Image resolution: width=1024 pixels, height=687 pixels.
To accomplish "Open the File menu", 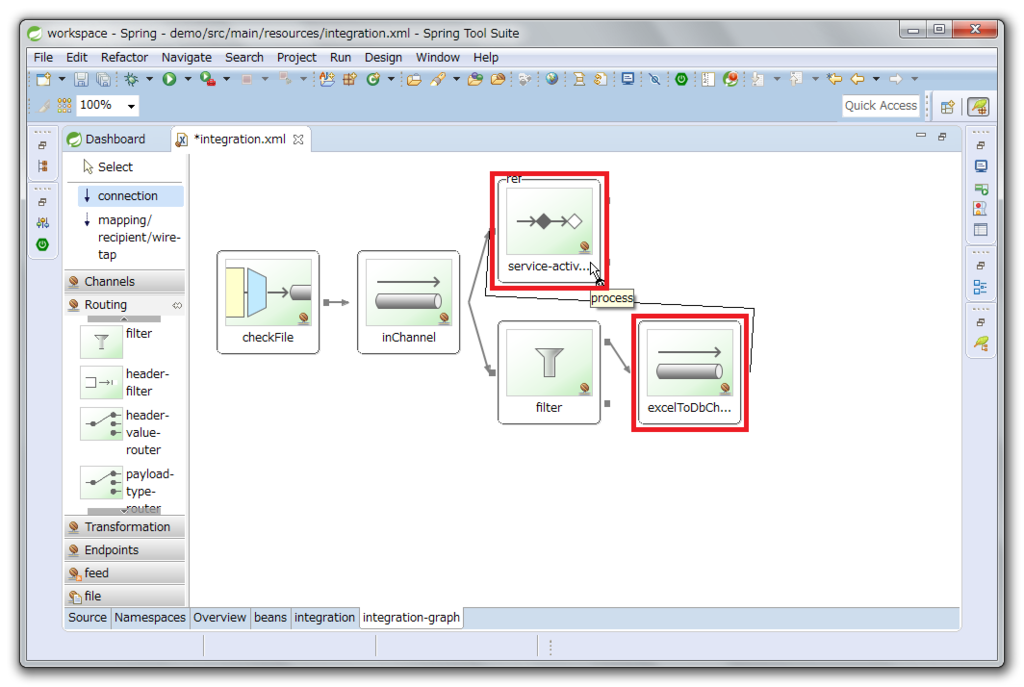I will [43, 57].
